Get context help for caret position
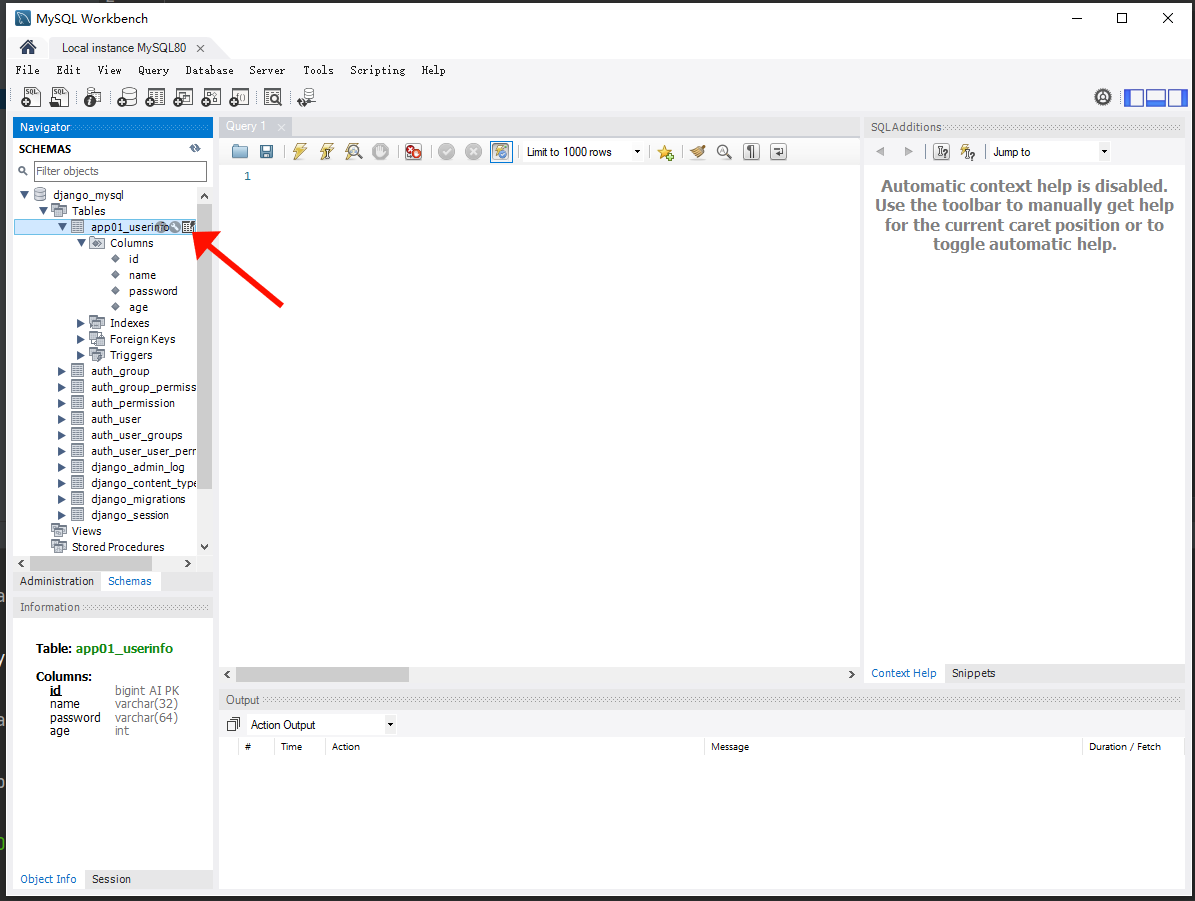 (x=942, y=152)
